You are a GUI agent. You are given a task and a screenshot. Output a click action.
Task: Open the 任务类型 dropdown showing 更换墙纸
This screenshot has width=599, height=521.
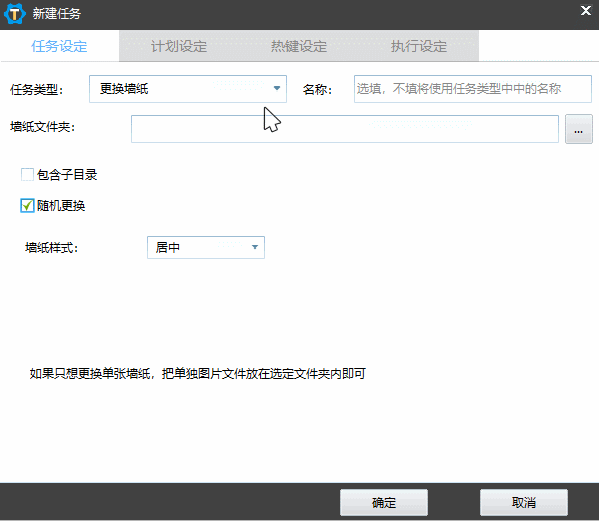click(188, 89)
